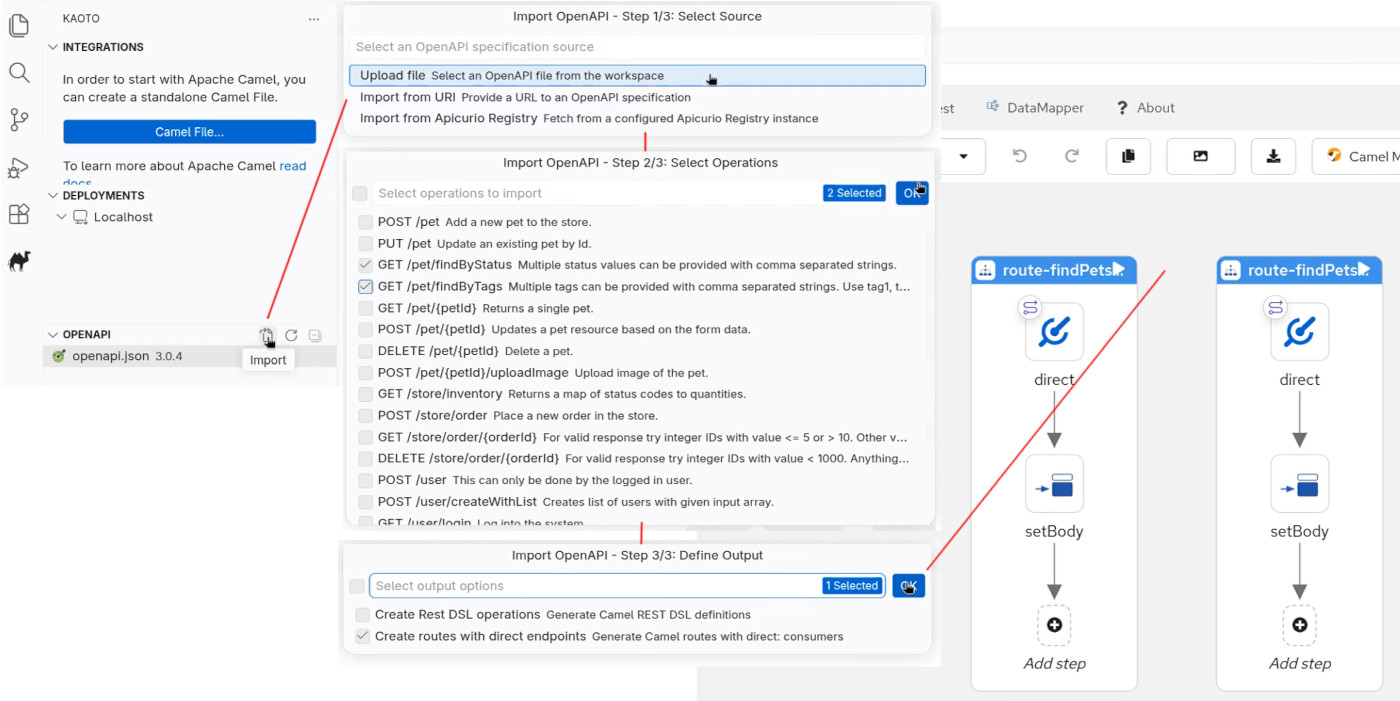Collapse all items in the OPENAPI section
Screen dimensions: 1400x701
pyautogui.click(x=315, y=335)
